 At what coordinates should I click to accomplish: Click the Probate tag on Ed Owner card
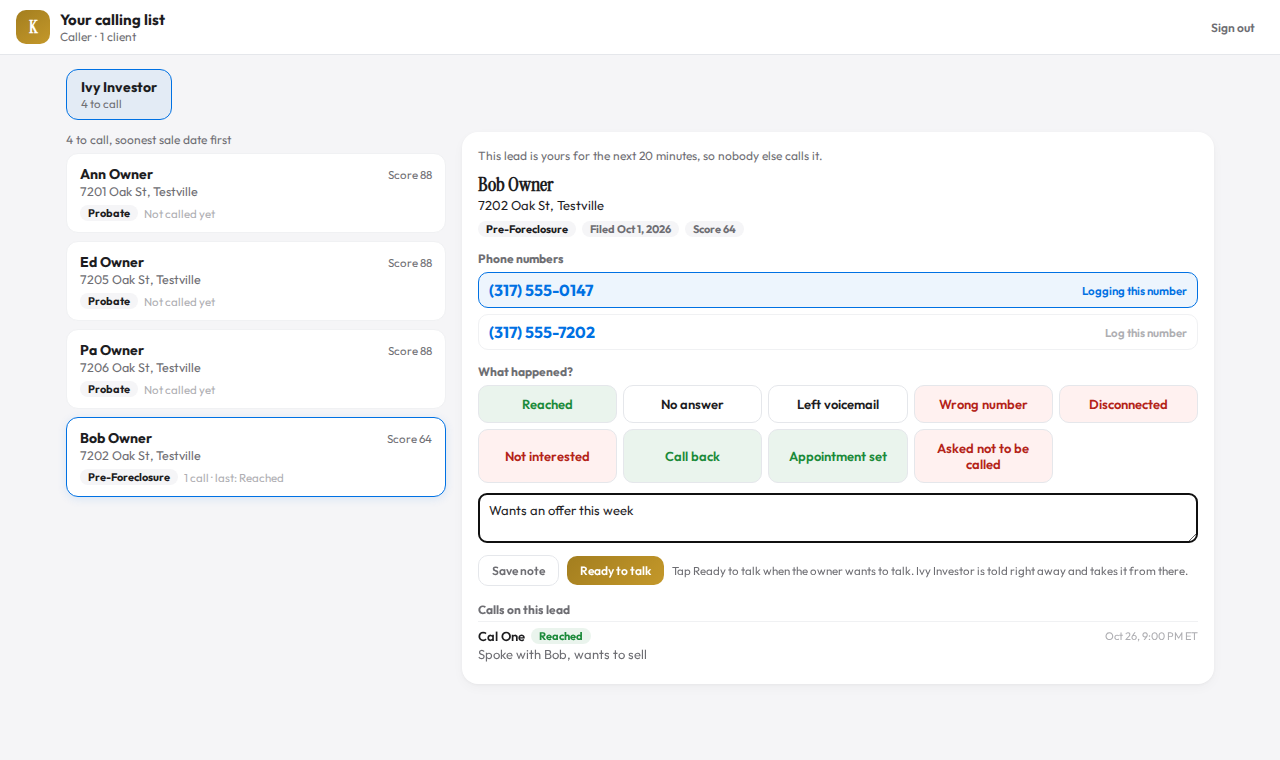pyautogui.click(x=109, y=302)
